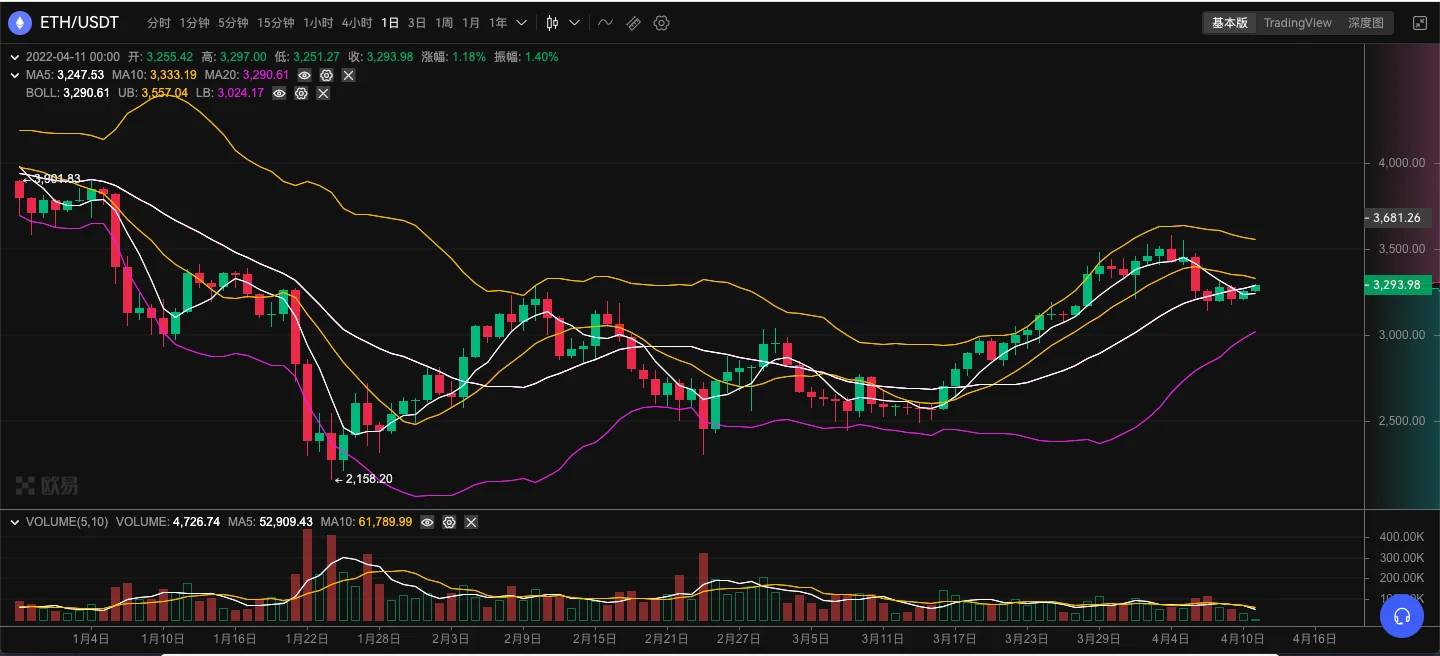Enter fullscreen with the expand icon

pos(1419,23)
